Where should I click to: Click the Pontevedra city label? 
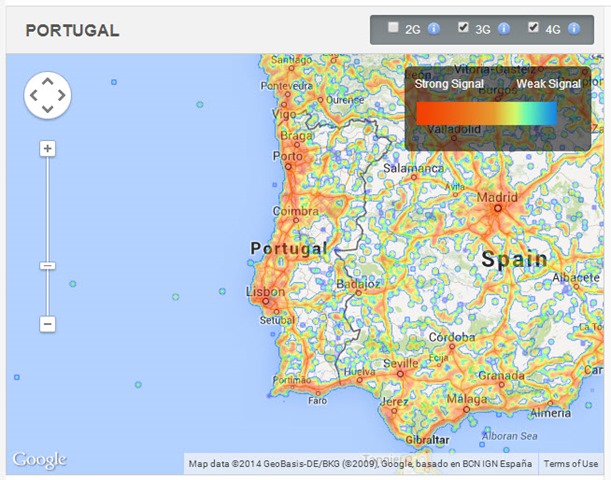click(286, 85)
